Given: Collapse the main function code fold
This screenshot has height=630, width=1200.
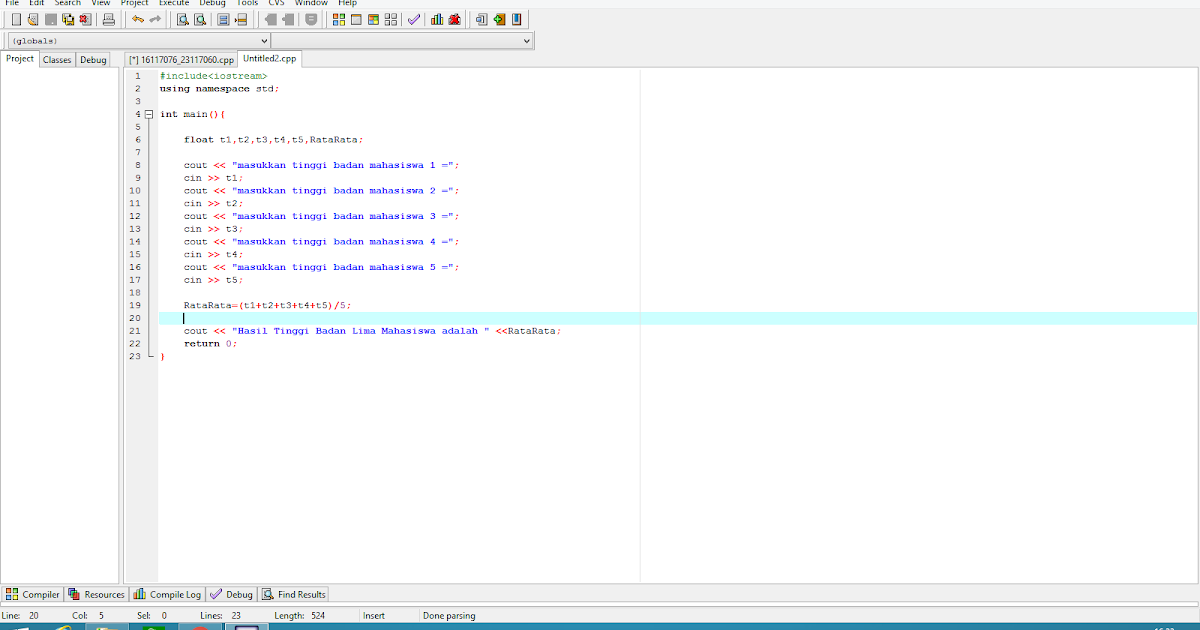Looking at the screenshot, I should coord(148,114).
